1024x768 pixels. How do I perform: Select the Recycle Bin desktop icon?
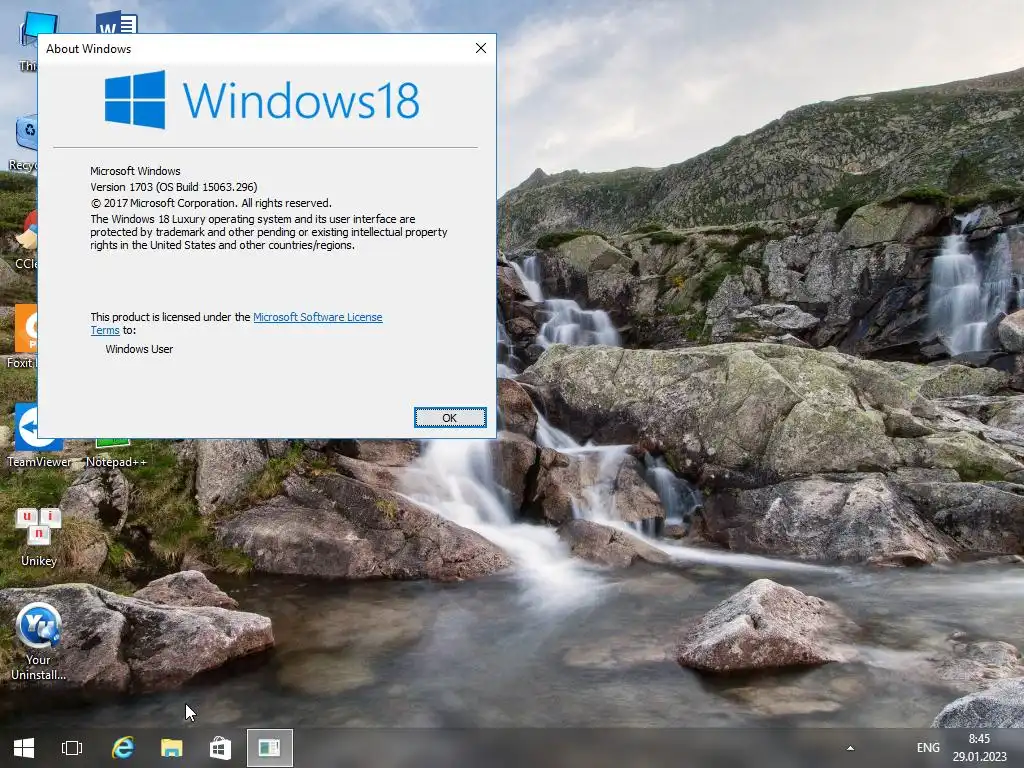24,142
